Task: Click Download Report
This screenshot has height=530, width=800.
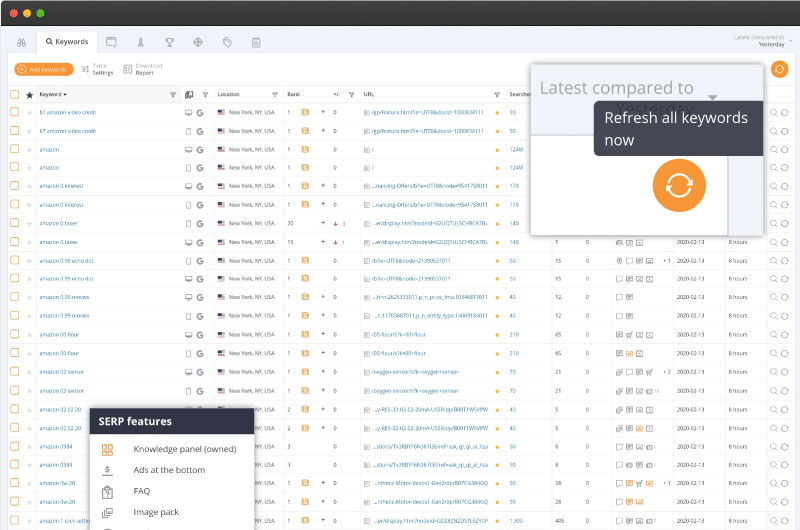Action: click(143, 69)
